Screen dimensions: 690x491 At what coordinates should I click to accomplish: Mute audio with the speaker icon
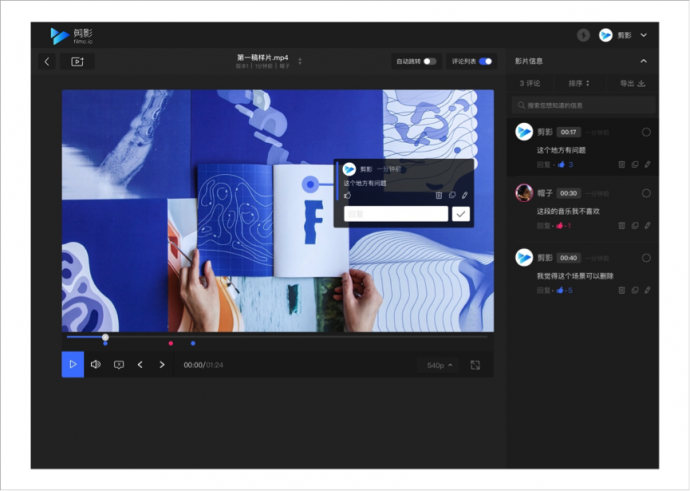click(x=95, y=364)
